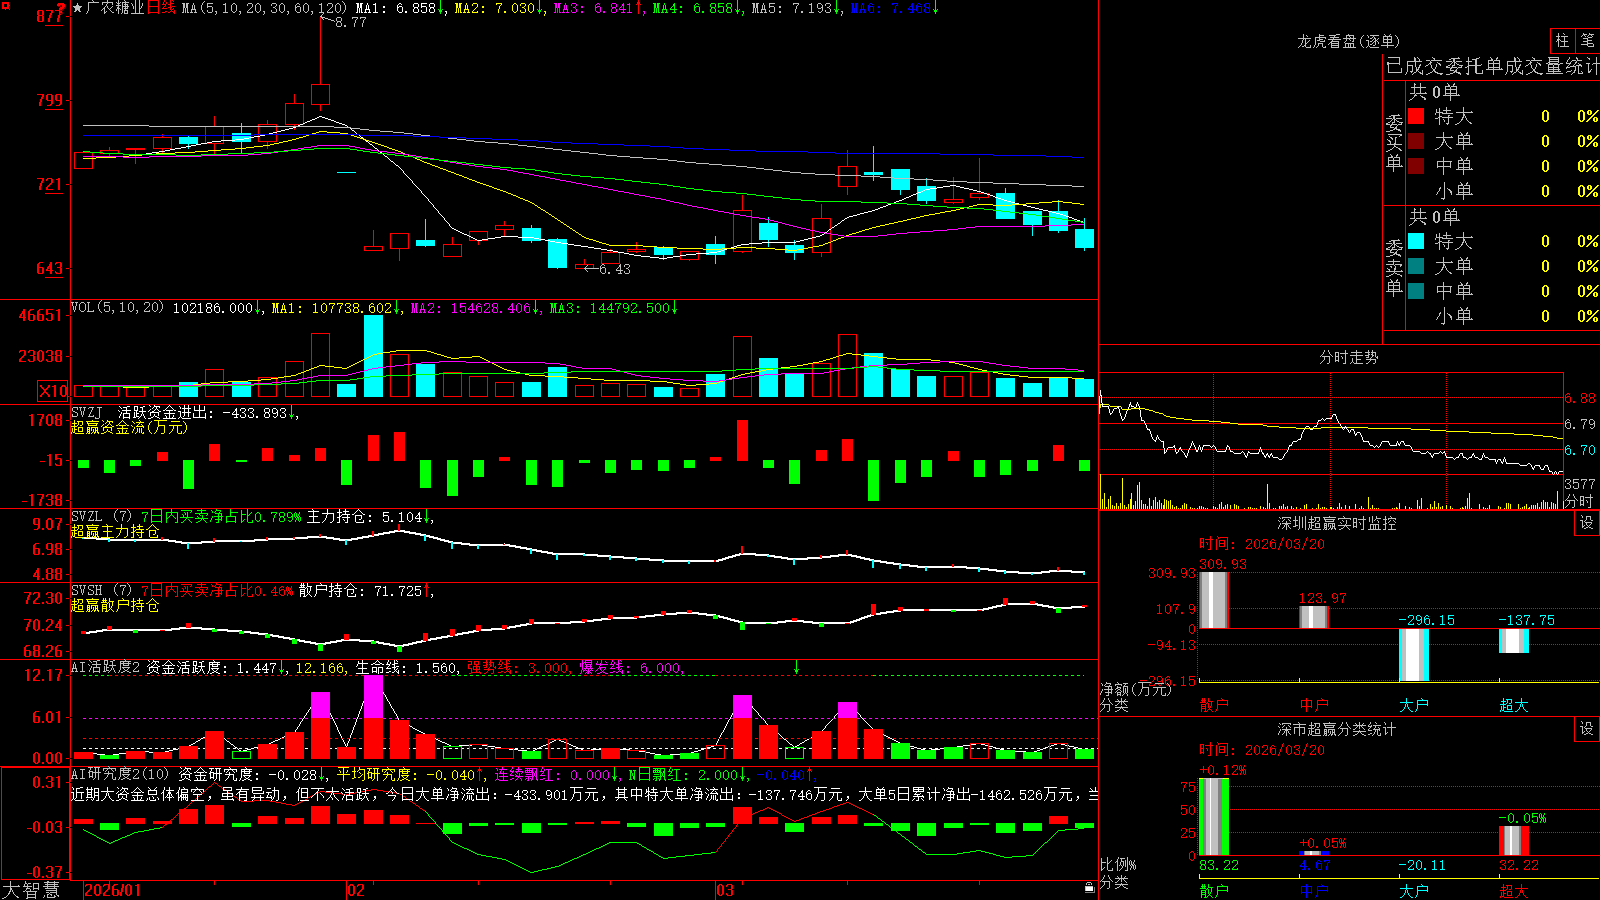This screenshot has width=1600, height=900.
Task: Click the dark red 大单 buy order swatch
Action: tap(1416, 141)
